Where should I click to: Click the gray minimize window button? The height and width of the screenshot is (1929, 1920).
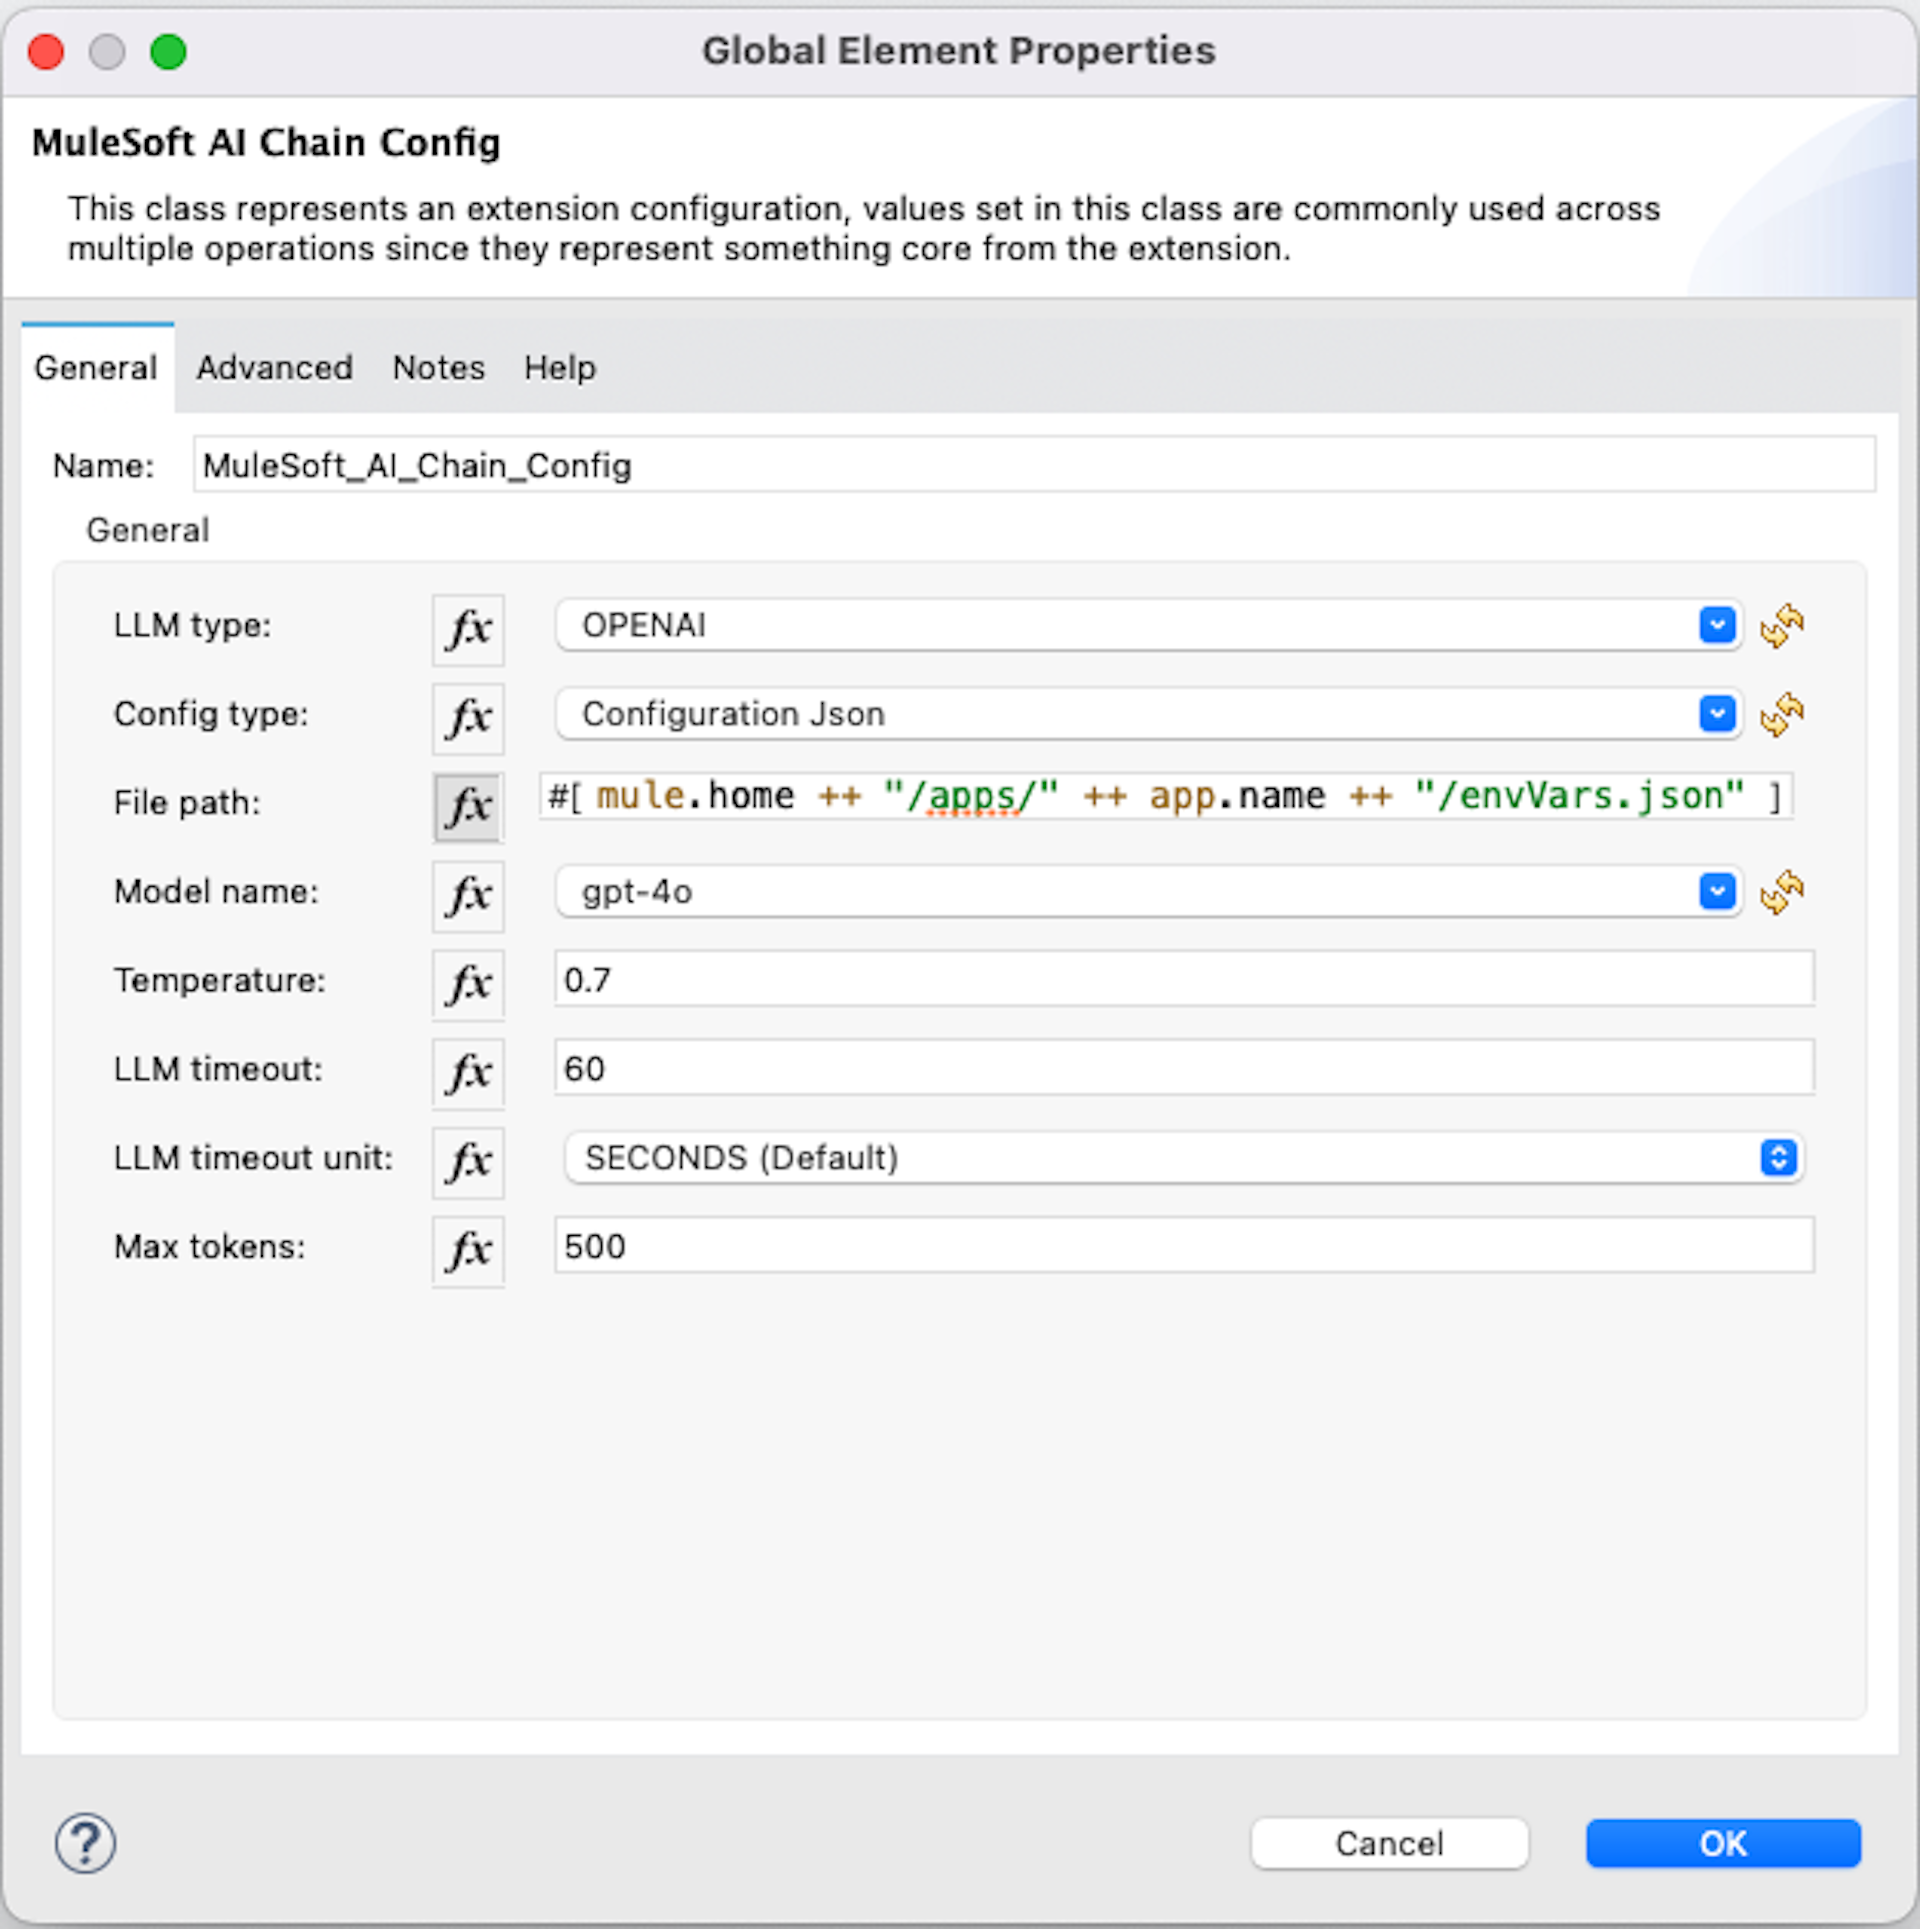pos(107,51)
